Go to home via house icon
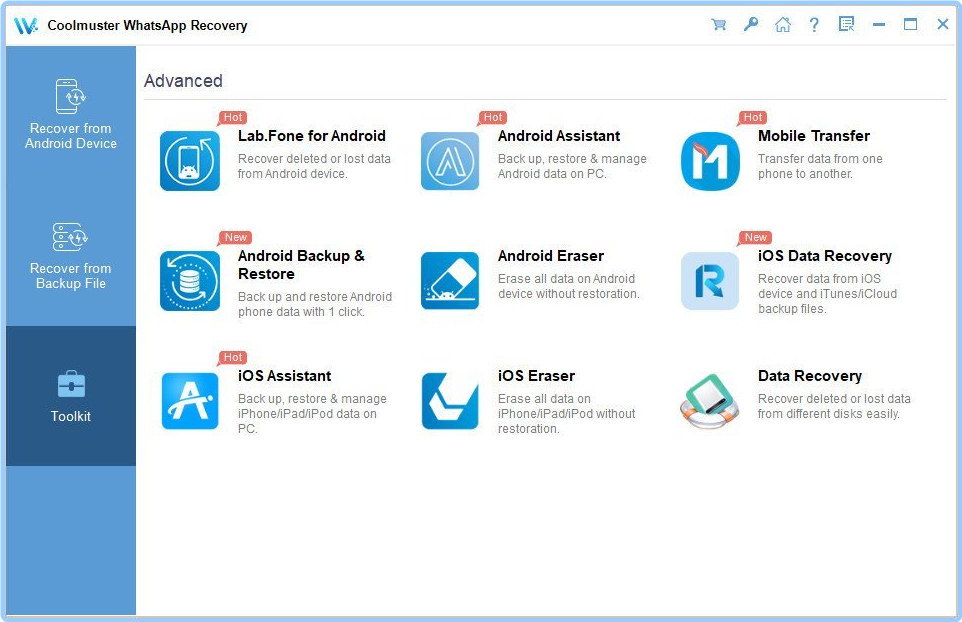Screen dimensions: 962x622 [x=782, y=25]
